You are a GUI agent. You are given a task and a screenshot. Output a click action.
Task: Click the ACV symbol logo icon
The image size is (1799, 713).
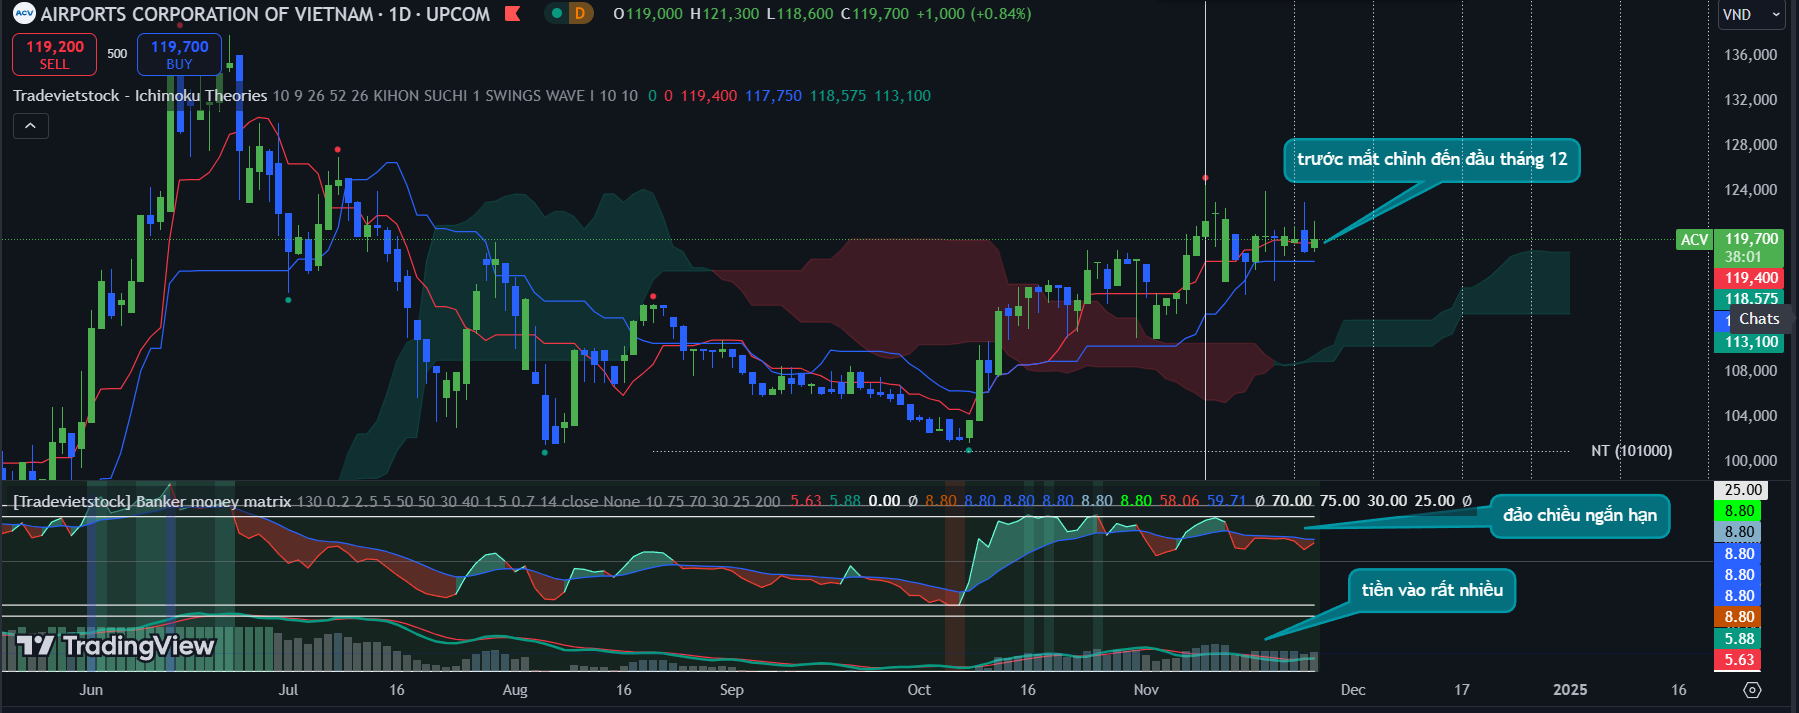point(23,14)
